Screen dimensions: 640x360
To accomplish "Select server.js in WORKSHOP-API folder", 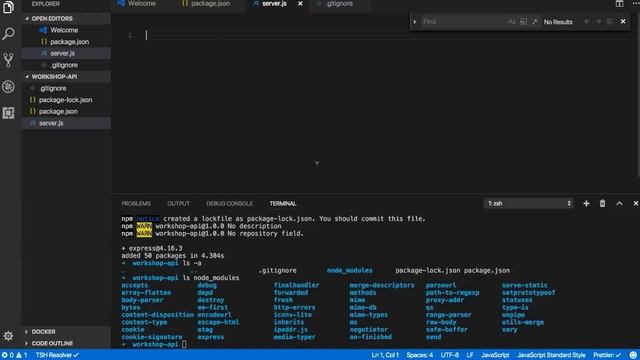I will click(51, 123).
